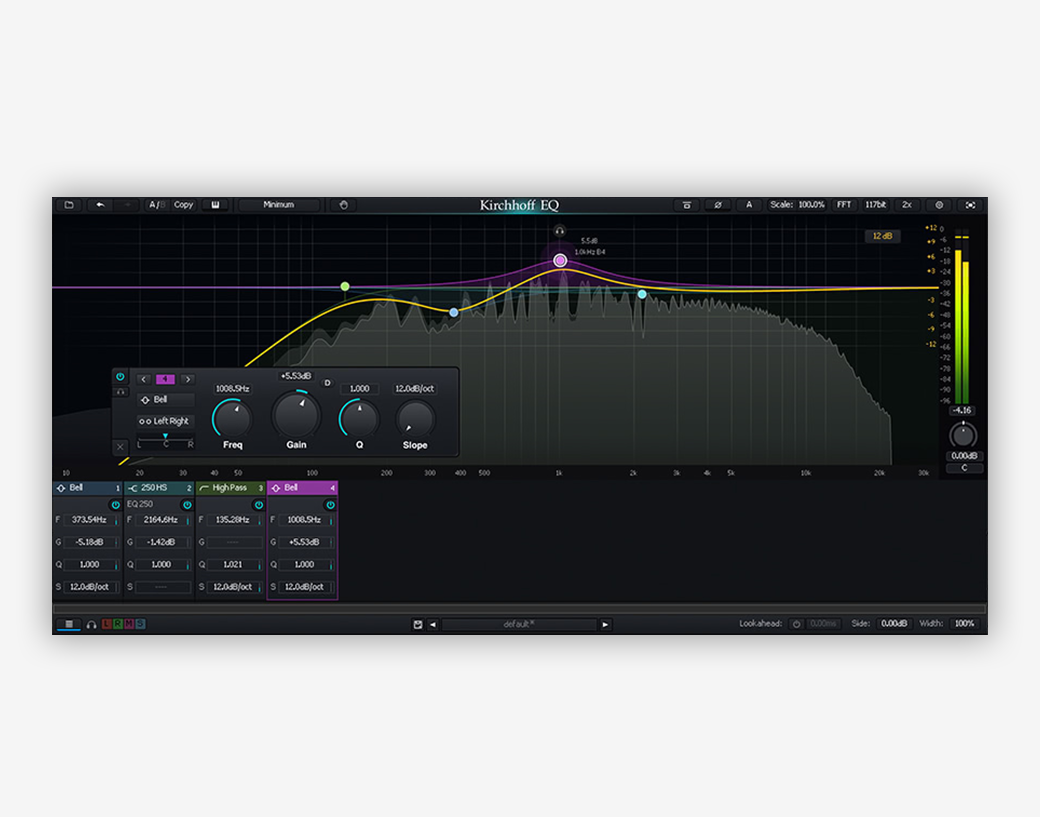The image size is (1040, 817).
Task: Click the save preset disk icon
Action: point(418,625)
